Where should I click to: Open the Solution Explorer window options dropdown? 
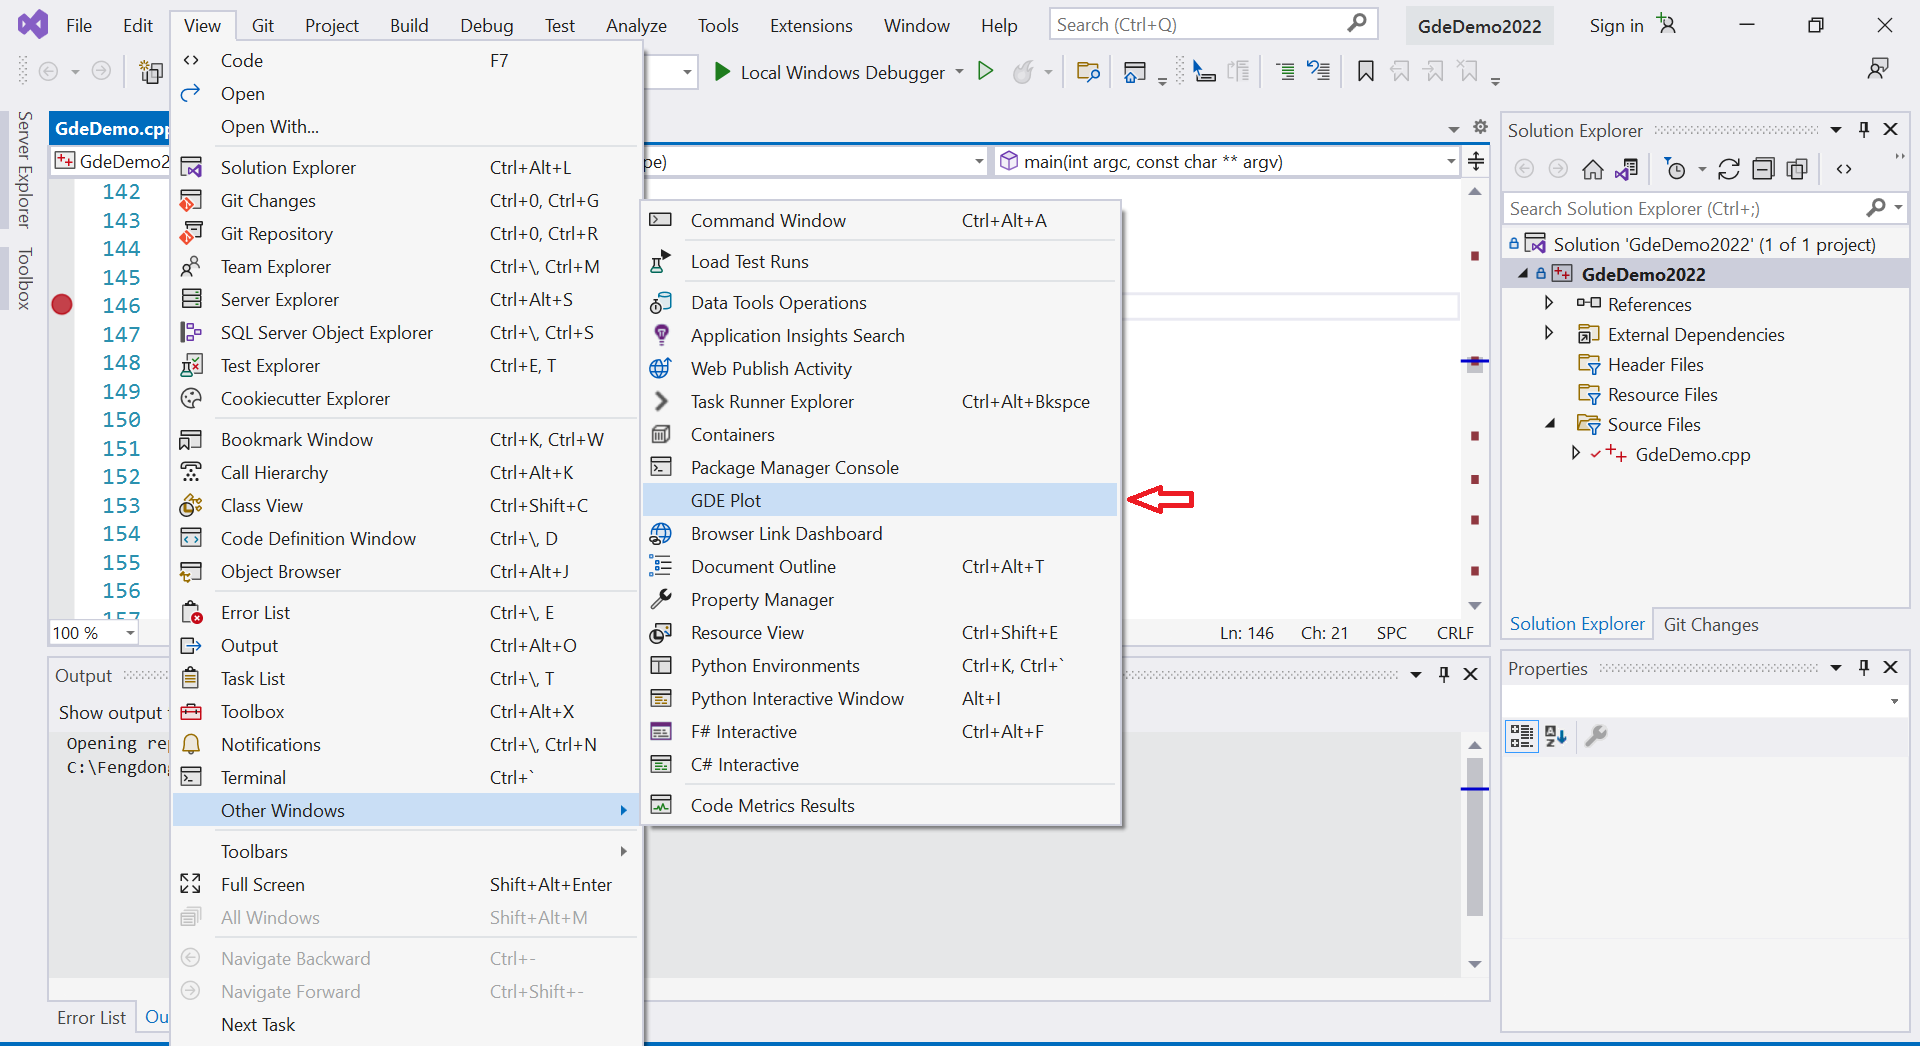click(1836, 129)
